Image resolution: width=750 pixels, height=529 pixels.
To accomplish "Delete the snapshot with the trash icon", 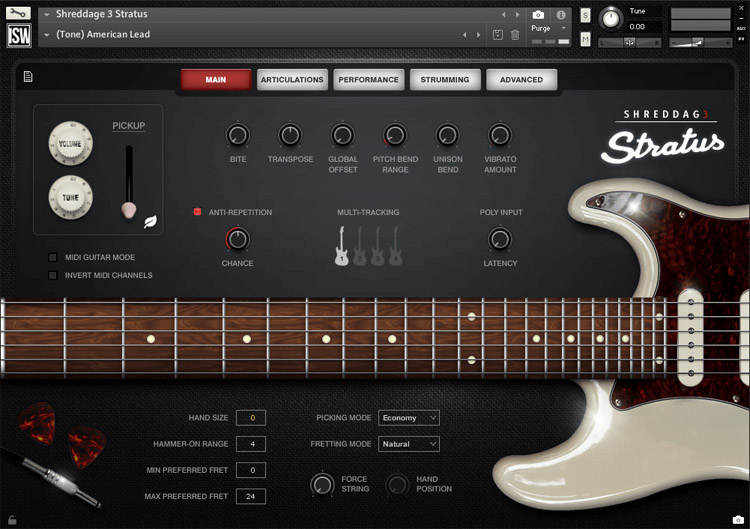I will coord(515,34).
